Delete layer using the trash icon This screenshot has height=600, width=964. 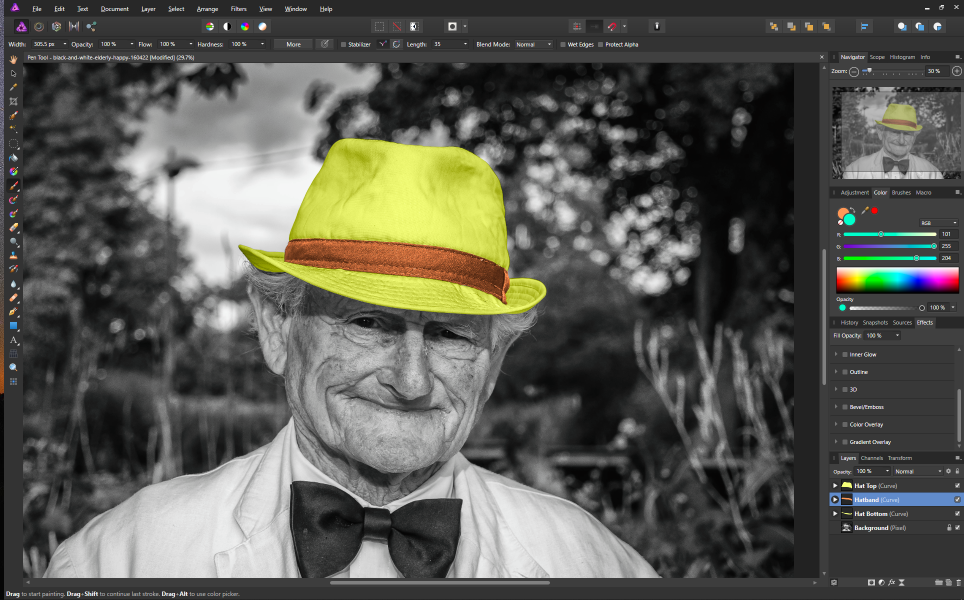tap(958, 582)
